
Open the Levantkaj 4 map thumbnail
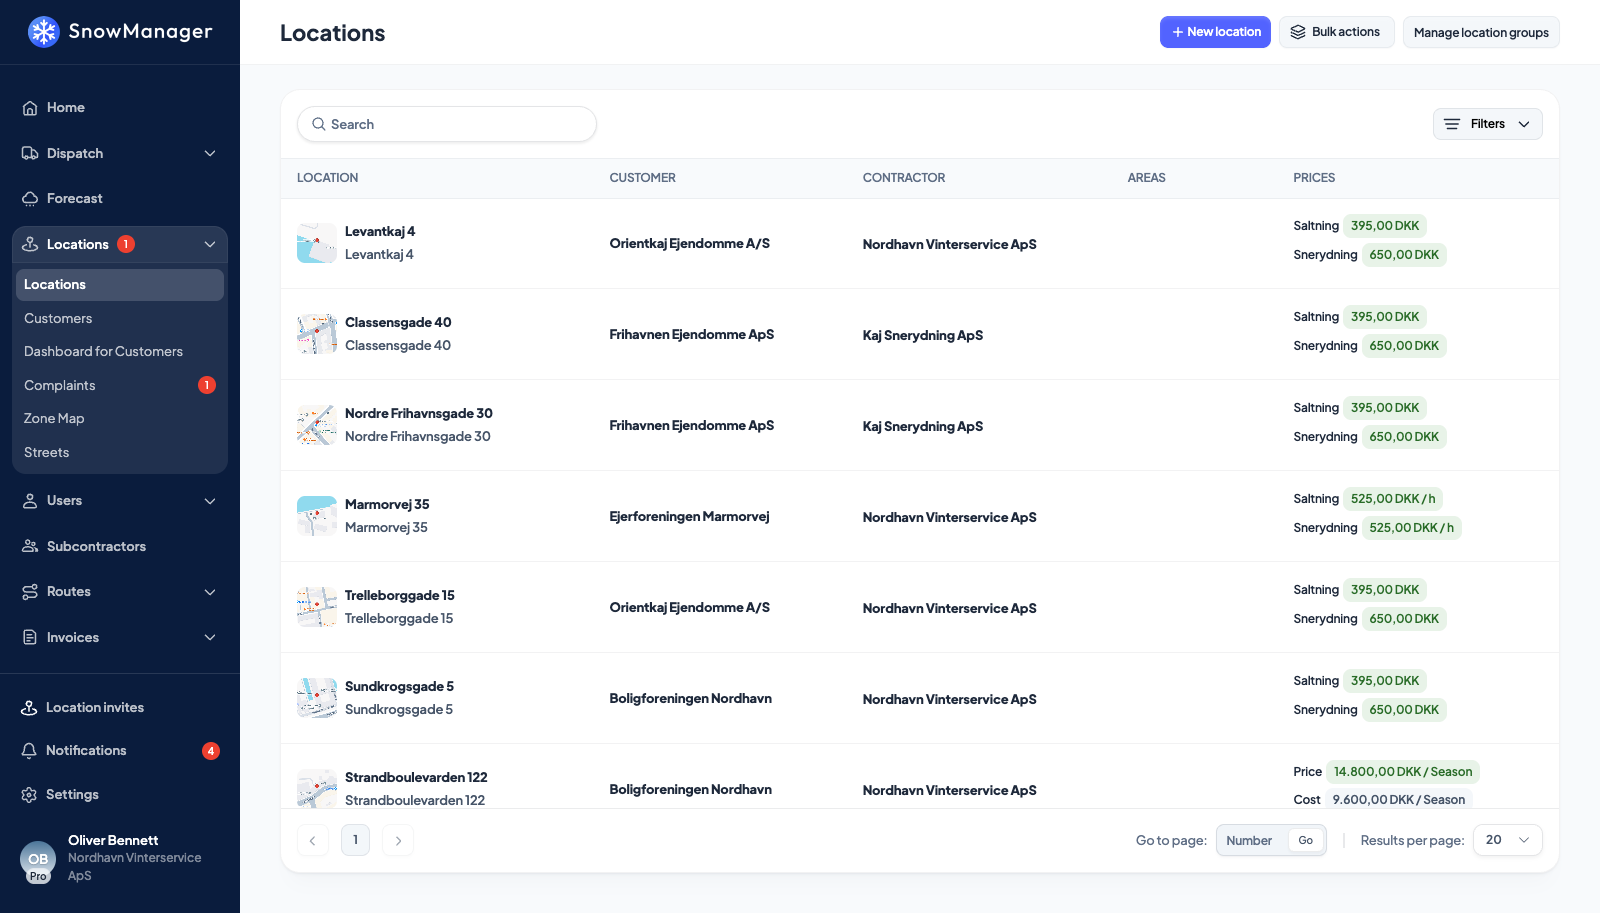317,243
